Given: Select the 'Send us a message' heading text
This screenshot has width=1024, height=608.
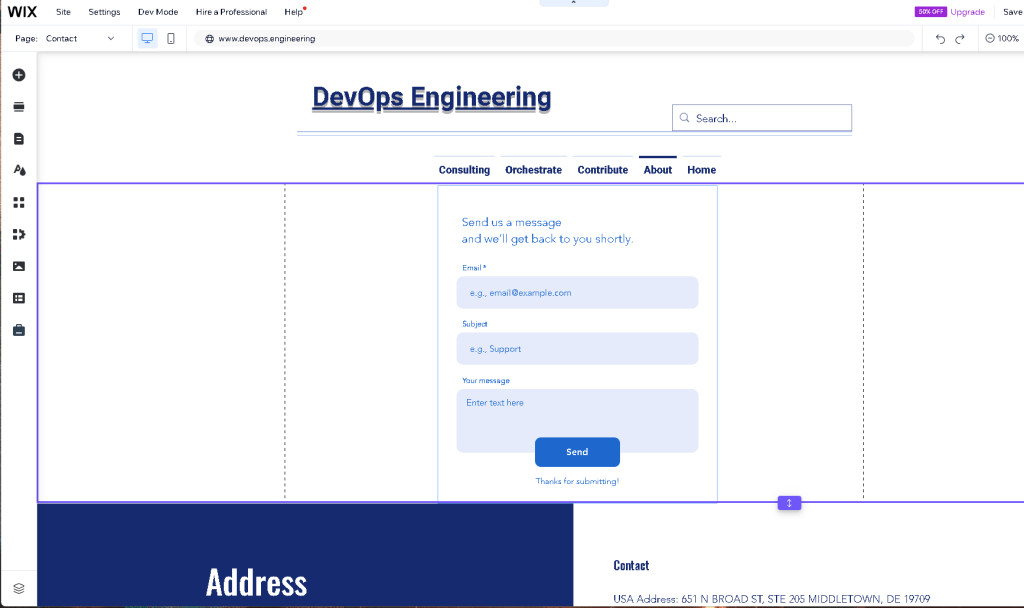Looking at the screenshot, I should pos(511,223).
